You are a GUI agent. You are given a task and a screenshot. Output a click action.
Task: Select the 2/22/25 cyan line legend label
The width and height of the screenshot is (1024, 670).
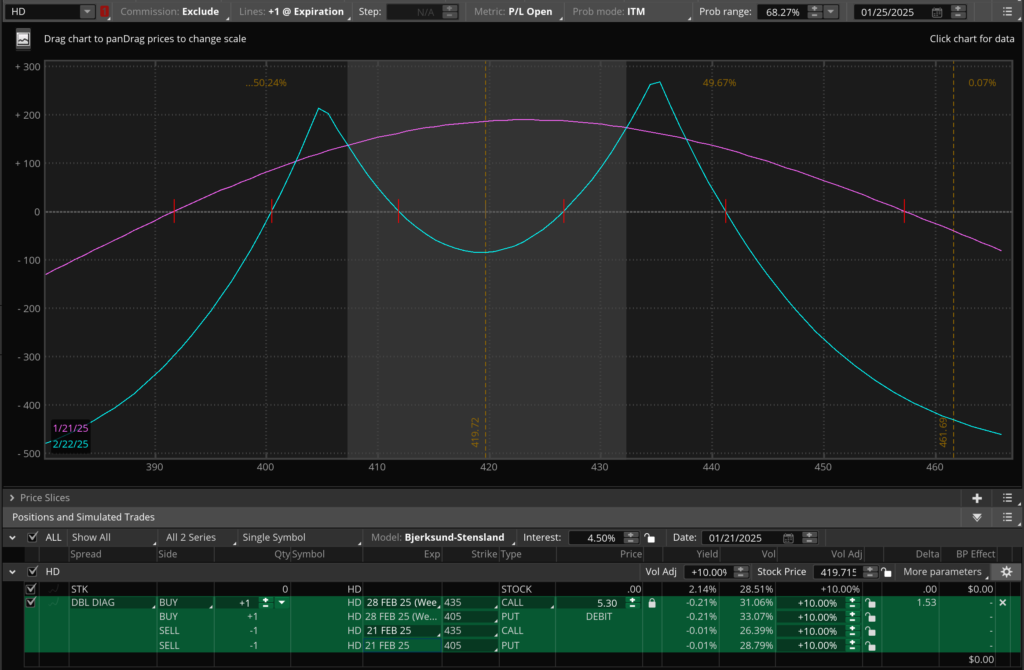(71, 444)
